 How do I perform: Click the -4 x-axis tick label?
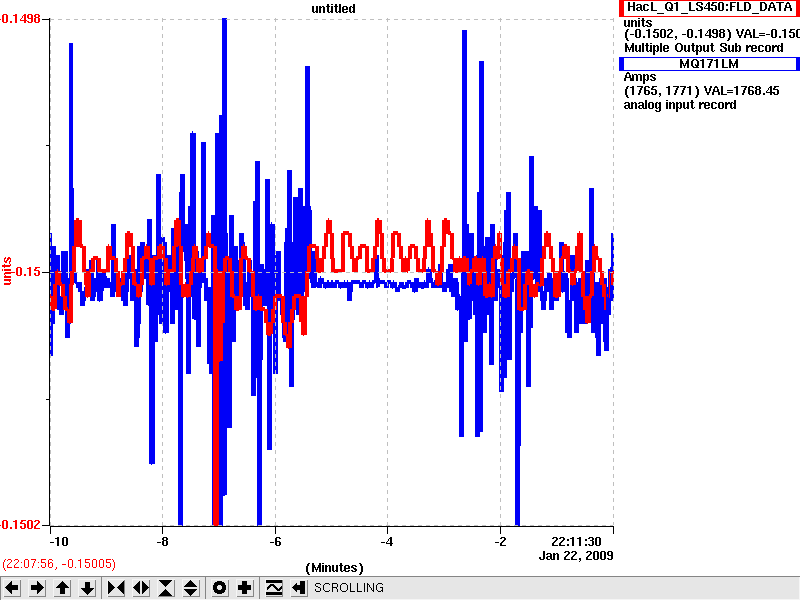pyautogui.click(x=387, y=542)
